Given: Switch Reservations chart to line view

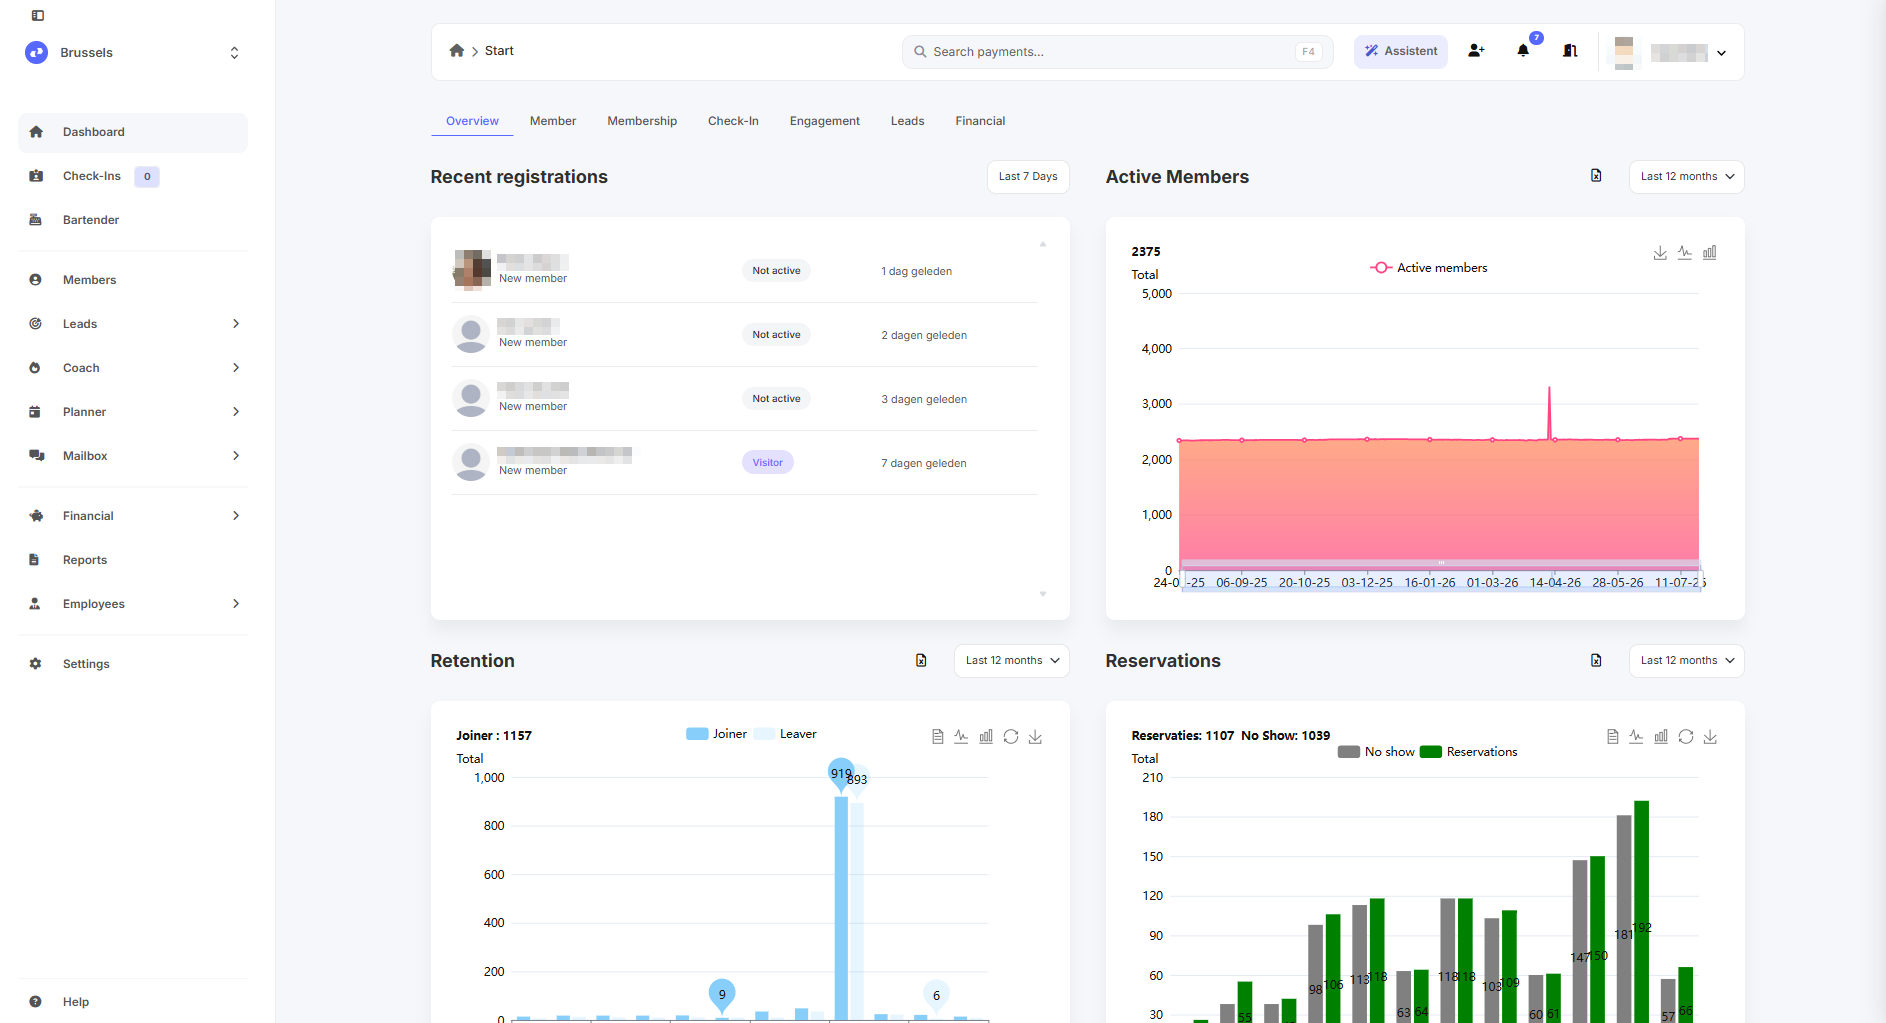Looking at the screenshot, I should (x=1636, y=737).
